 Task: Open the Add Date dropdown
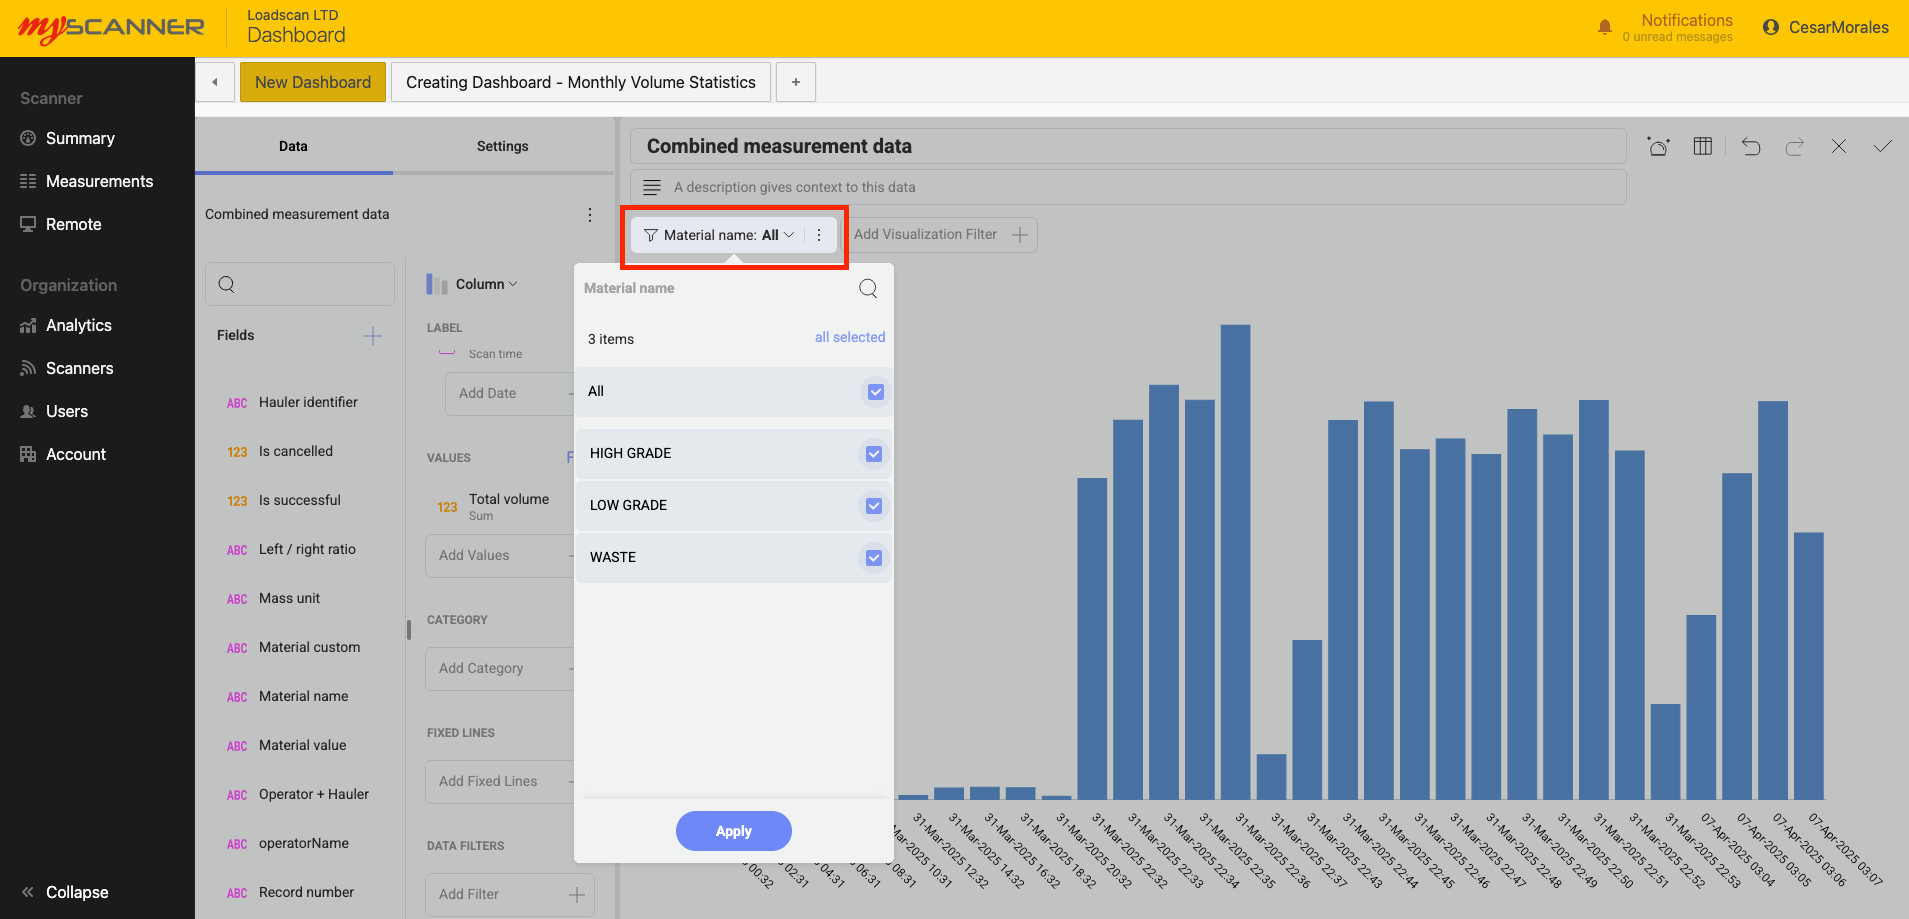(x=510, y=393)
